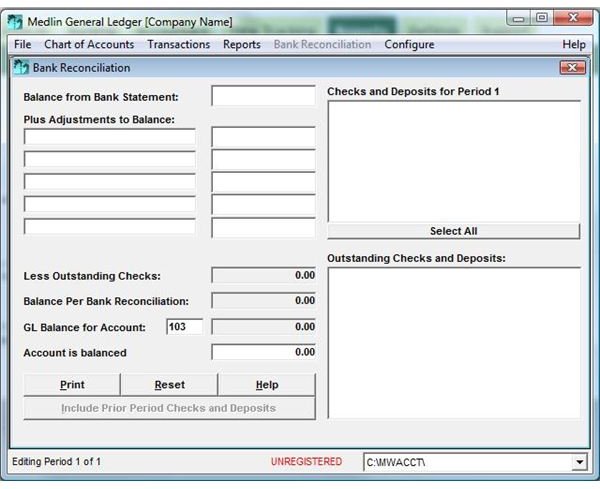Click the third adjustment amount field
Viewport: 600px width, 489px height.
pyautogui.click(x=264, y=182)
